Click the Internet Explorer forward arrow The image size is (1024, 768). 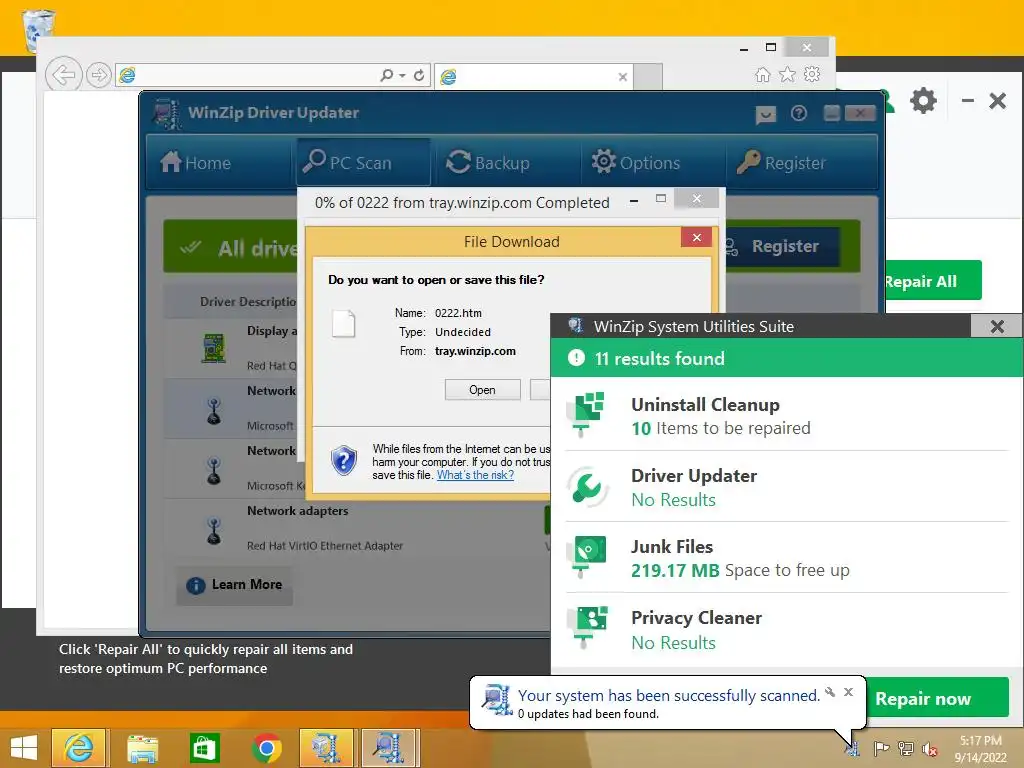tap(99, 75)
